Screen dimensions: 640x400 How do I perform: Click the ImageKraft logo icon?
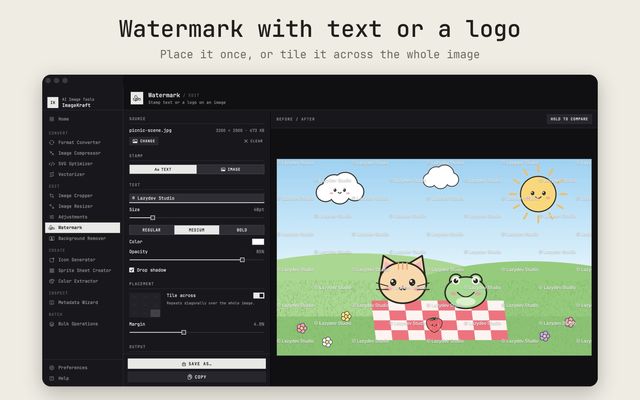(53, 102)
